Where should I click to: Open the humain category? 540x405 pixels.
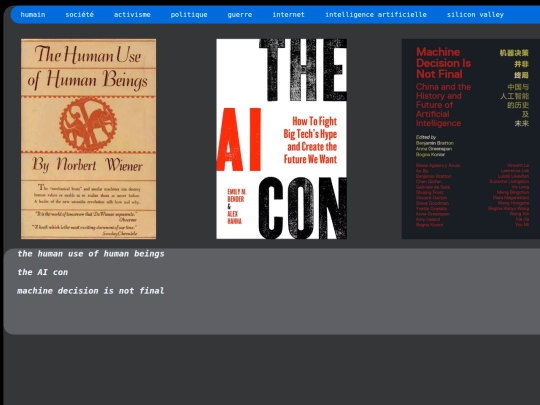(33, 14)
